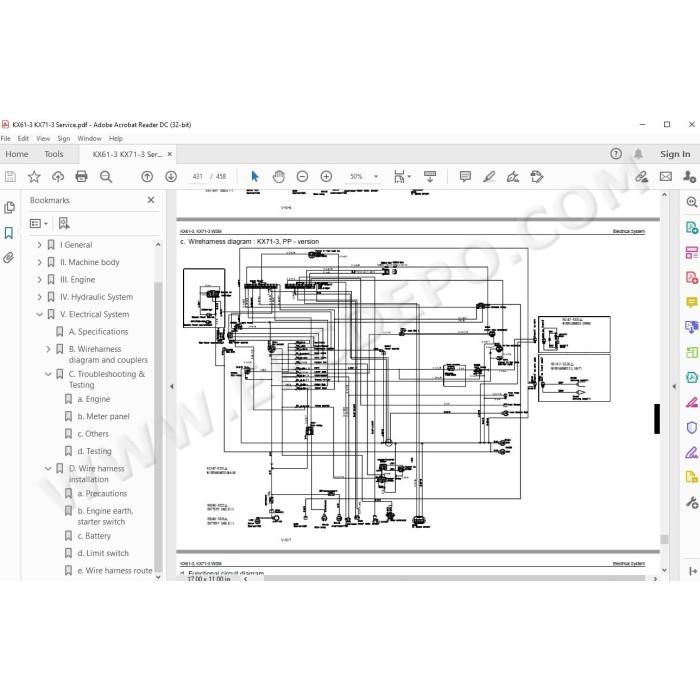
Task: Open attachments paperclip panel
Action: point(9,258)
